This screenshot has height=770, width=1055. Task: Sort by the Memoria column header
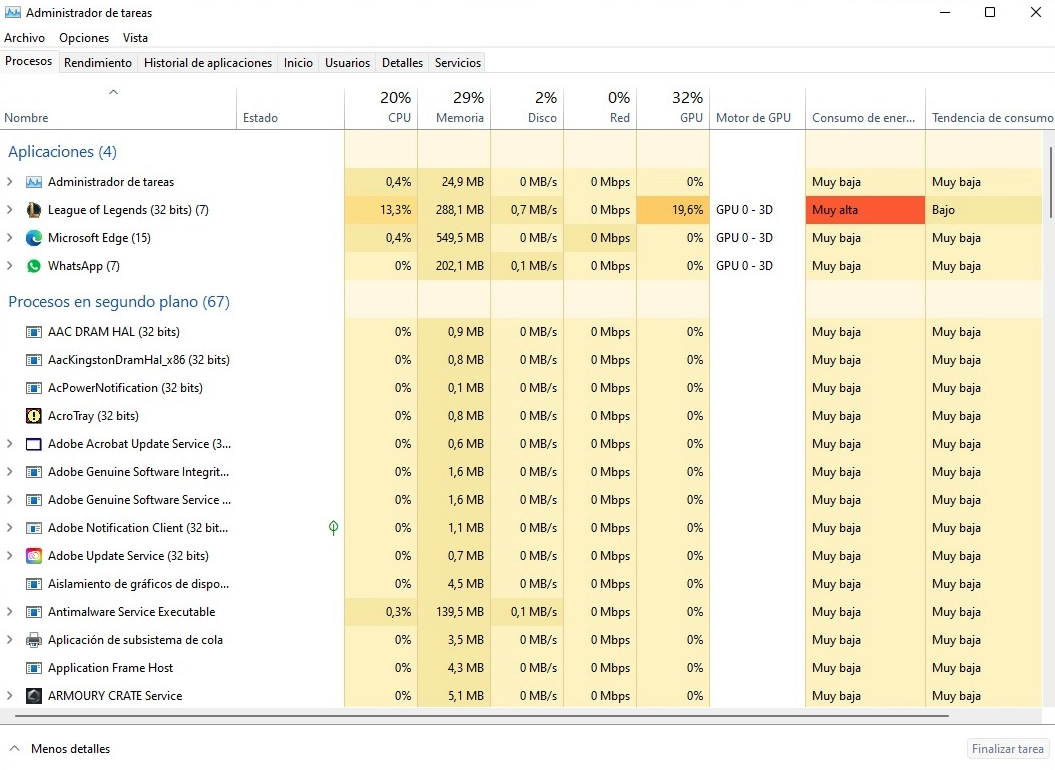454,108
